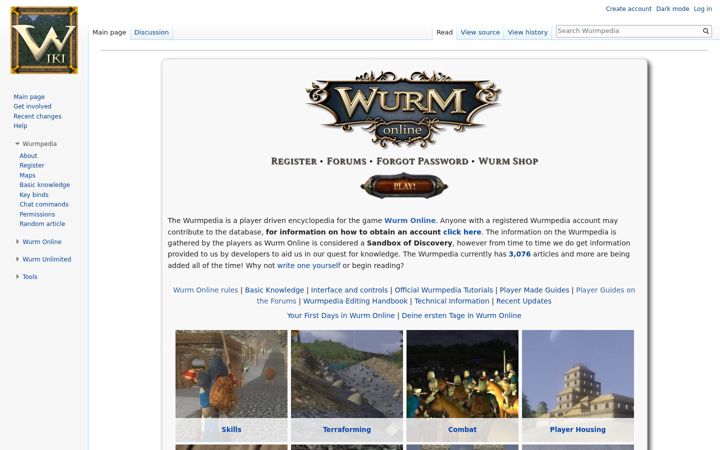
Task: Click the Wurm Online banner logo
Action: [403, 109]
